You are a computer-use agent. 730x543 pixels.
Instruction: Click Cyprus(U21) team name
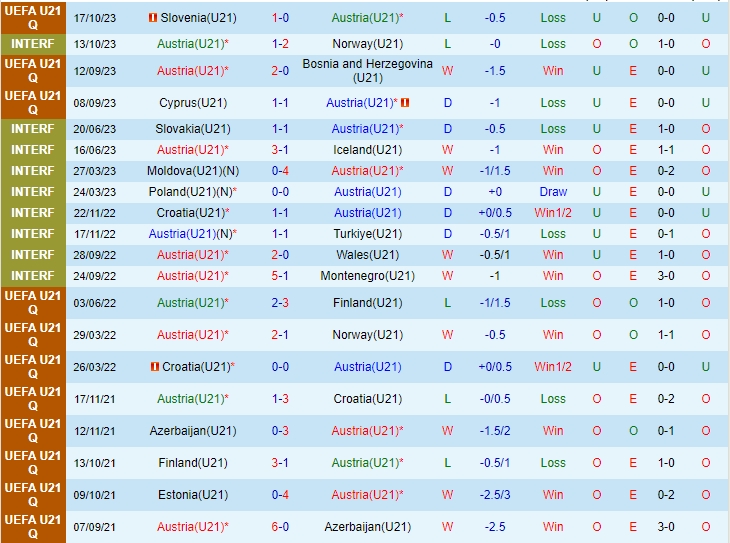click(192, 103)
